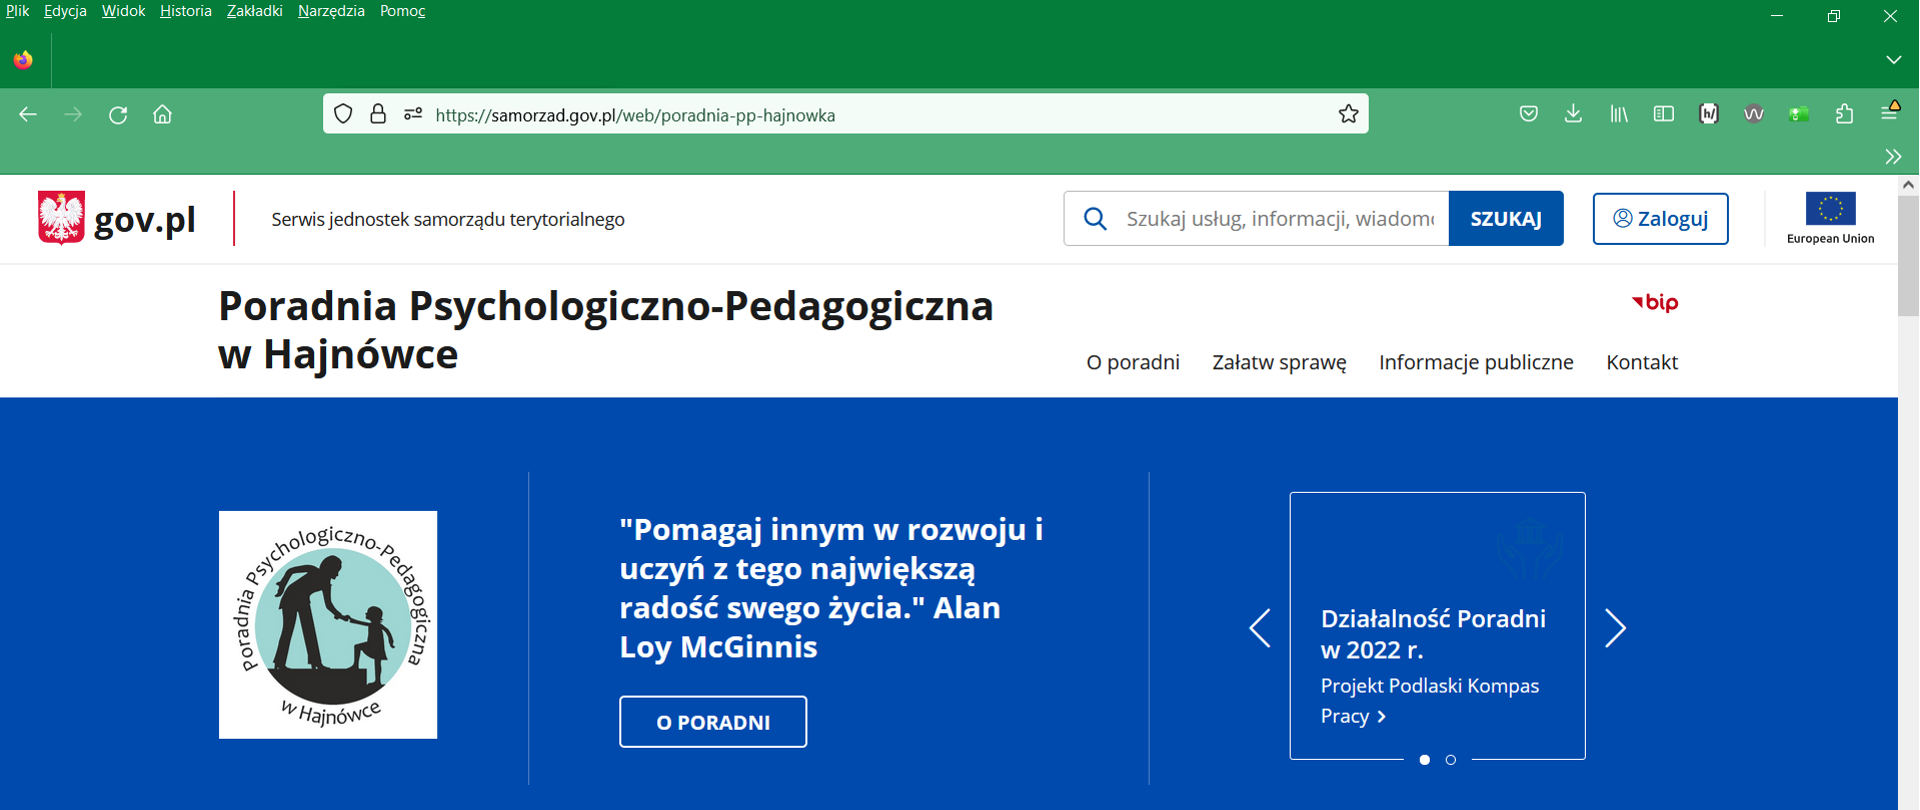The width and height of the screenshot is (1920, 810).
Task: Click the green extension icon in toolbar
Action: point(1799,114)
